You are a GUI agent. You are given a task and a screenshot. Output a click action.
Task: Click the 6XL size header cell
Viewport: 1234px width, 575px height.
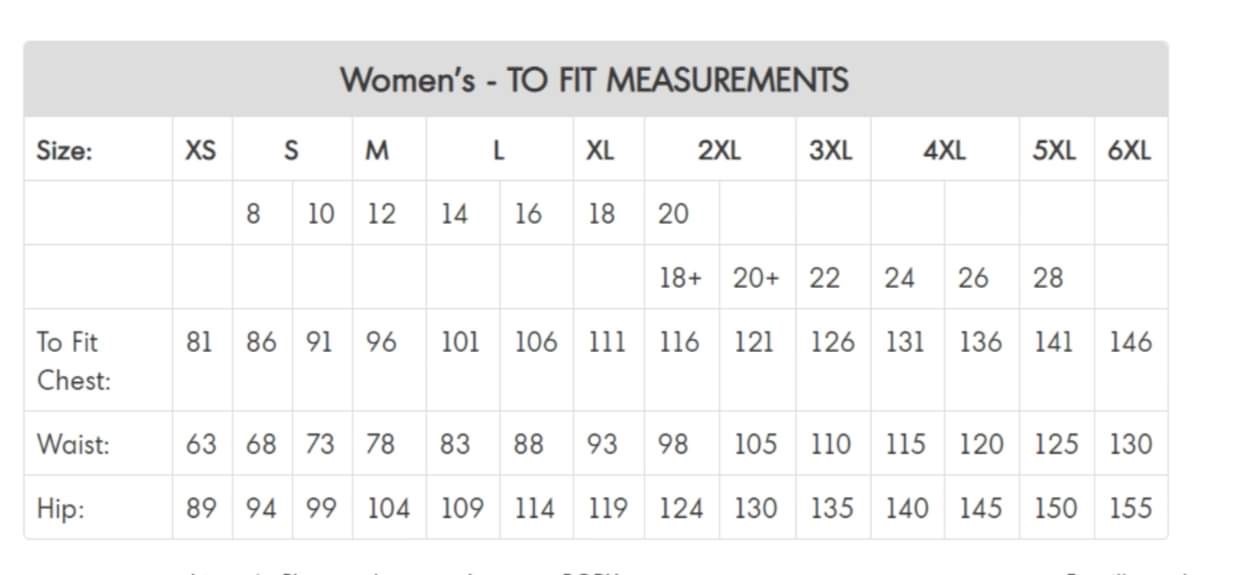point(1129,151)
